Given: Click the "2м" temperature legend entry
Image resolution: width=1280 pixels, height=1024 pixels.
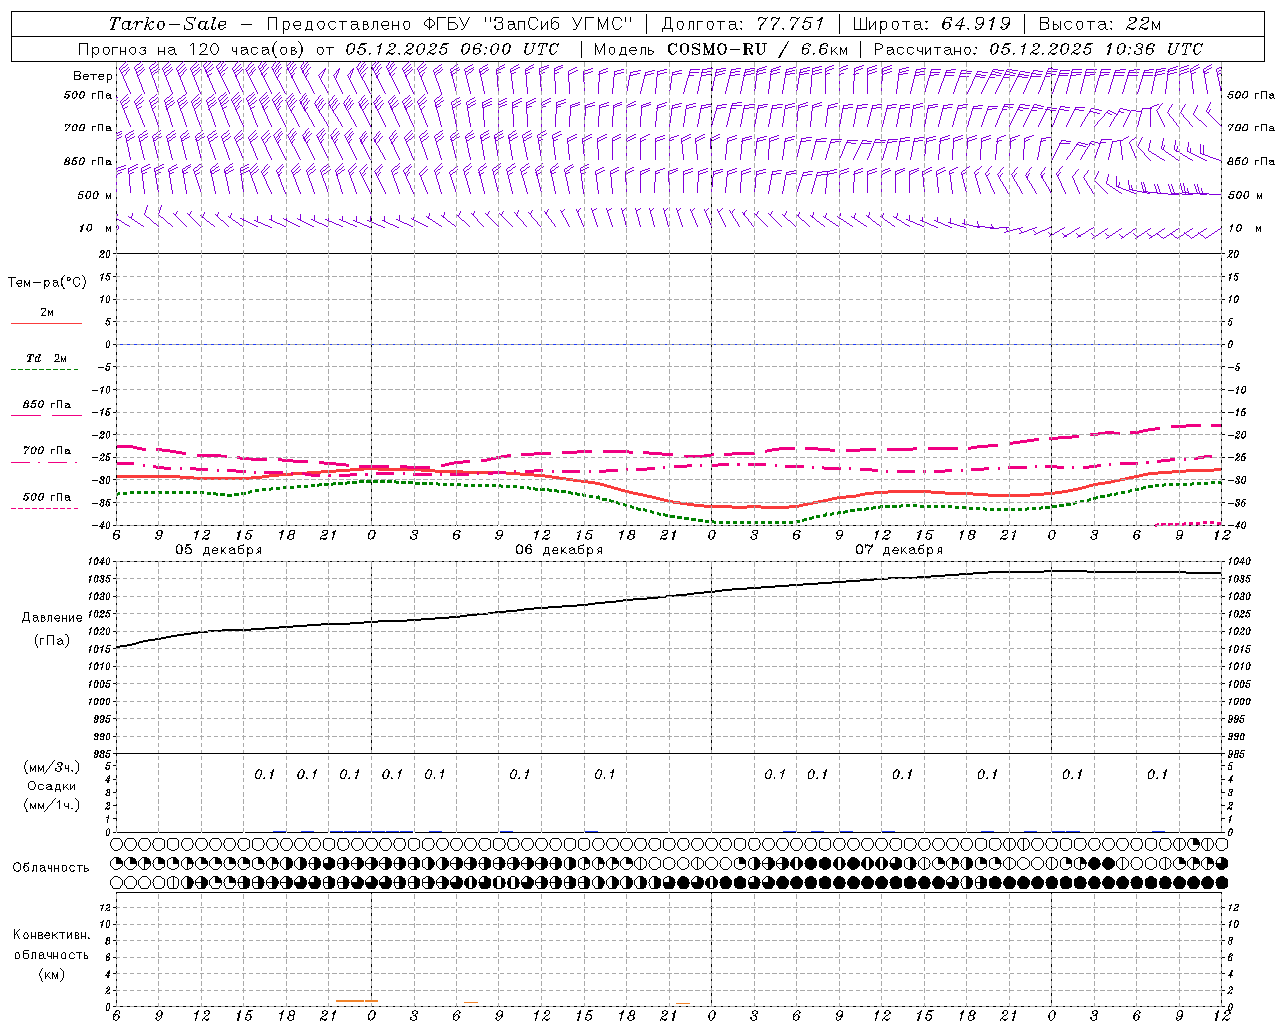Looking at the screenshot, I should [x=47, y=313].
